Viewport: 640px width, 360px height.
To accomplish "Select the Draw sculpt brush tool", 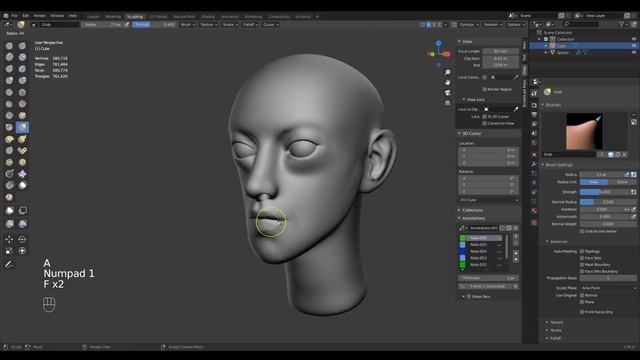I will point(9,46).
